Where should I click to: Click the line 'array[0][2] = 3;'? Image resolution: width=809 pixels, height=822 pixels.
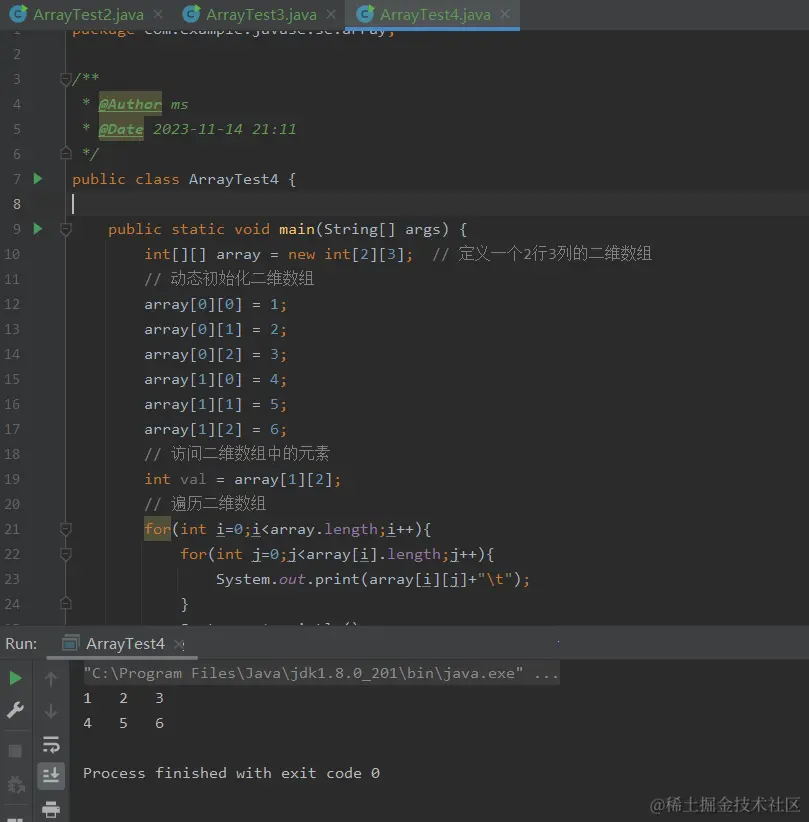215,354
